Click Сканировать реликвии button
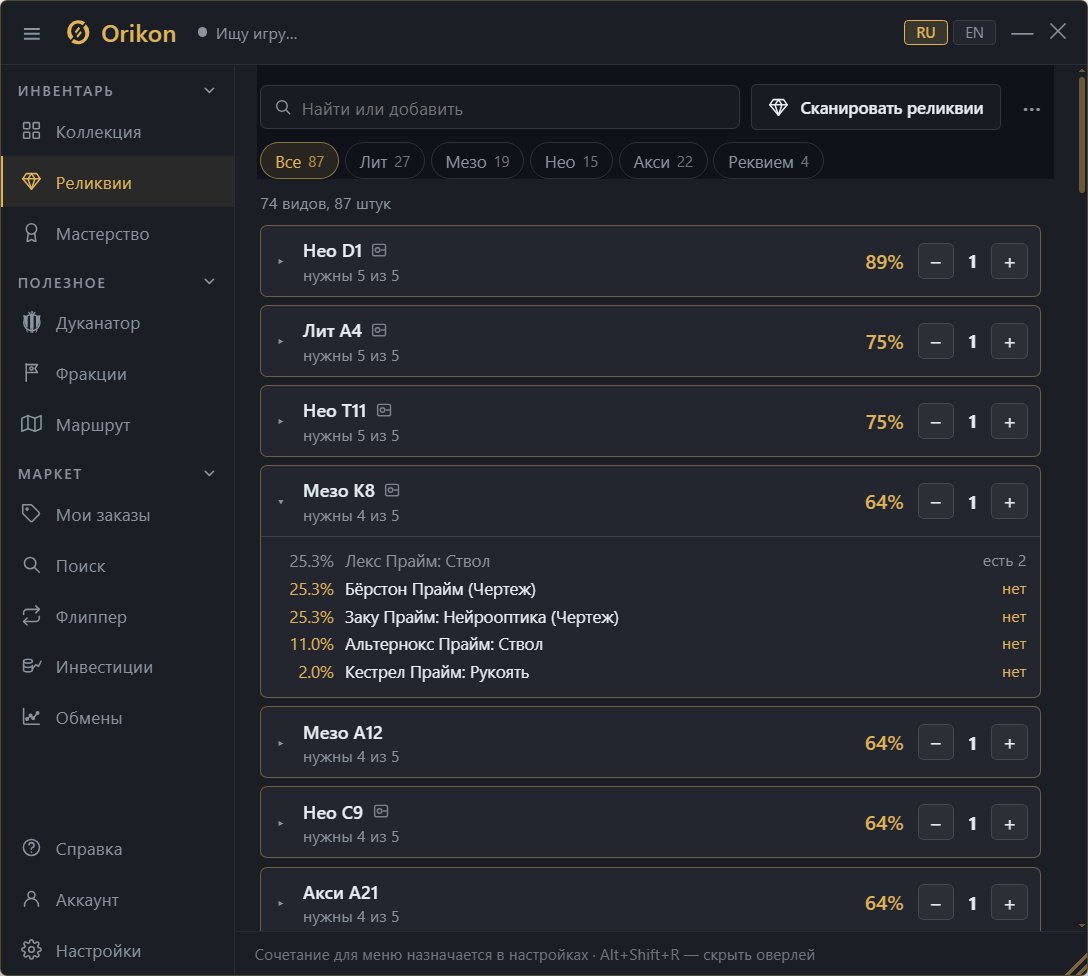 876,108
